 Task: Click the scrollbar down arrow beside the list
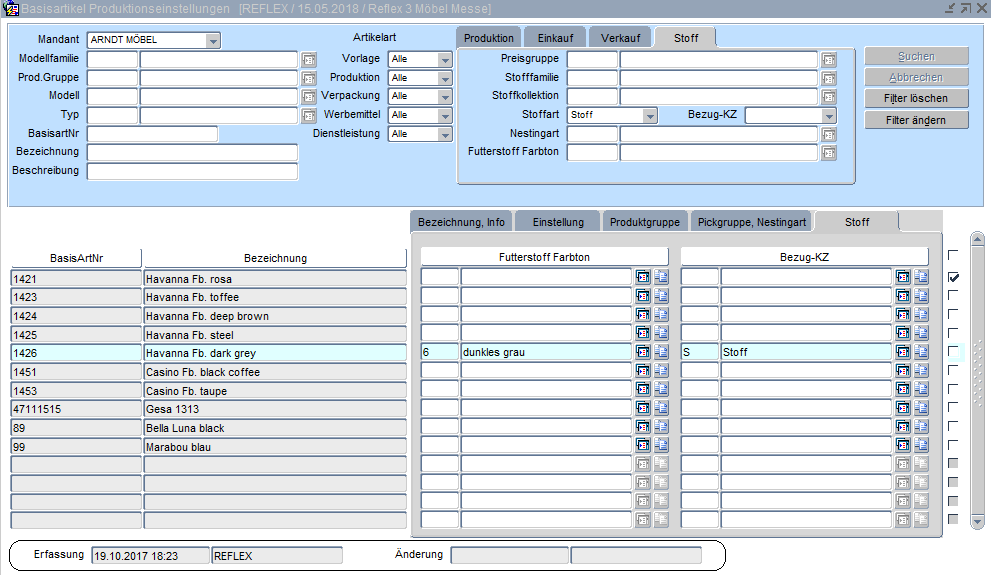click(978, 521)
